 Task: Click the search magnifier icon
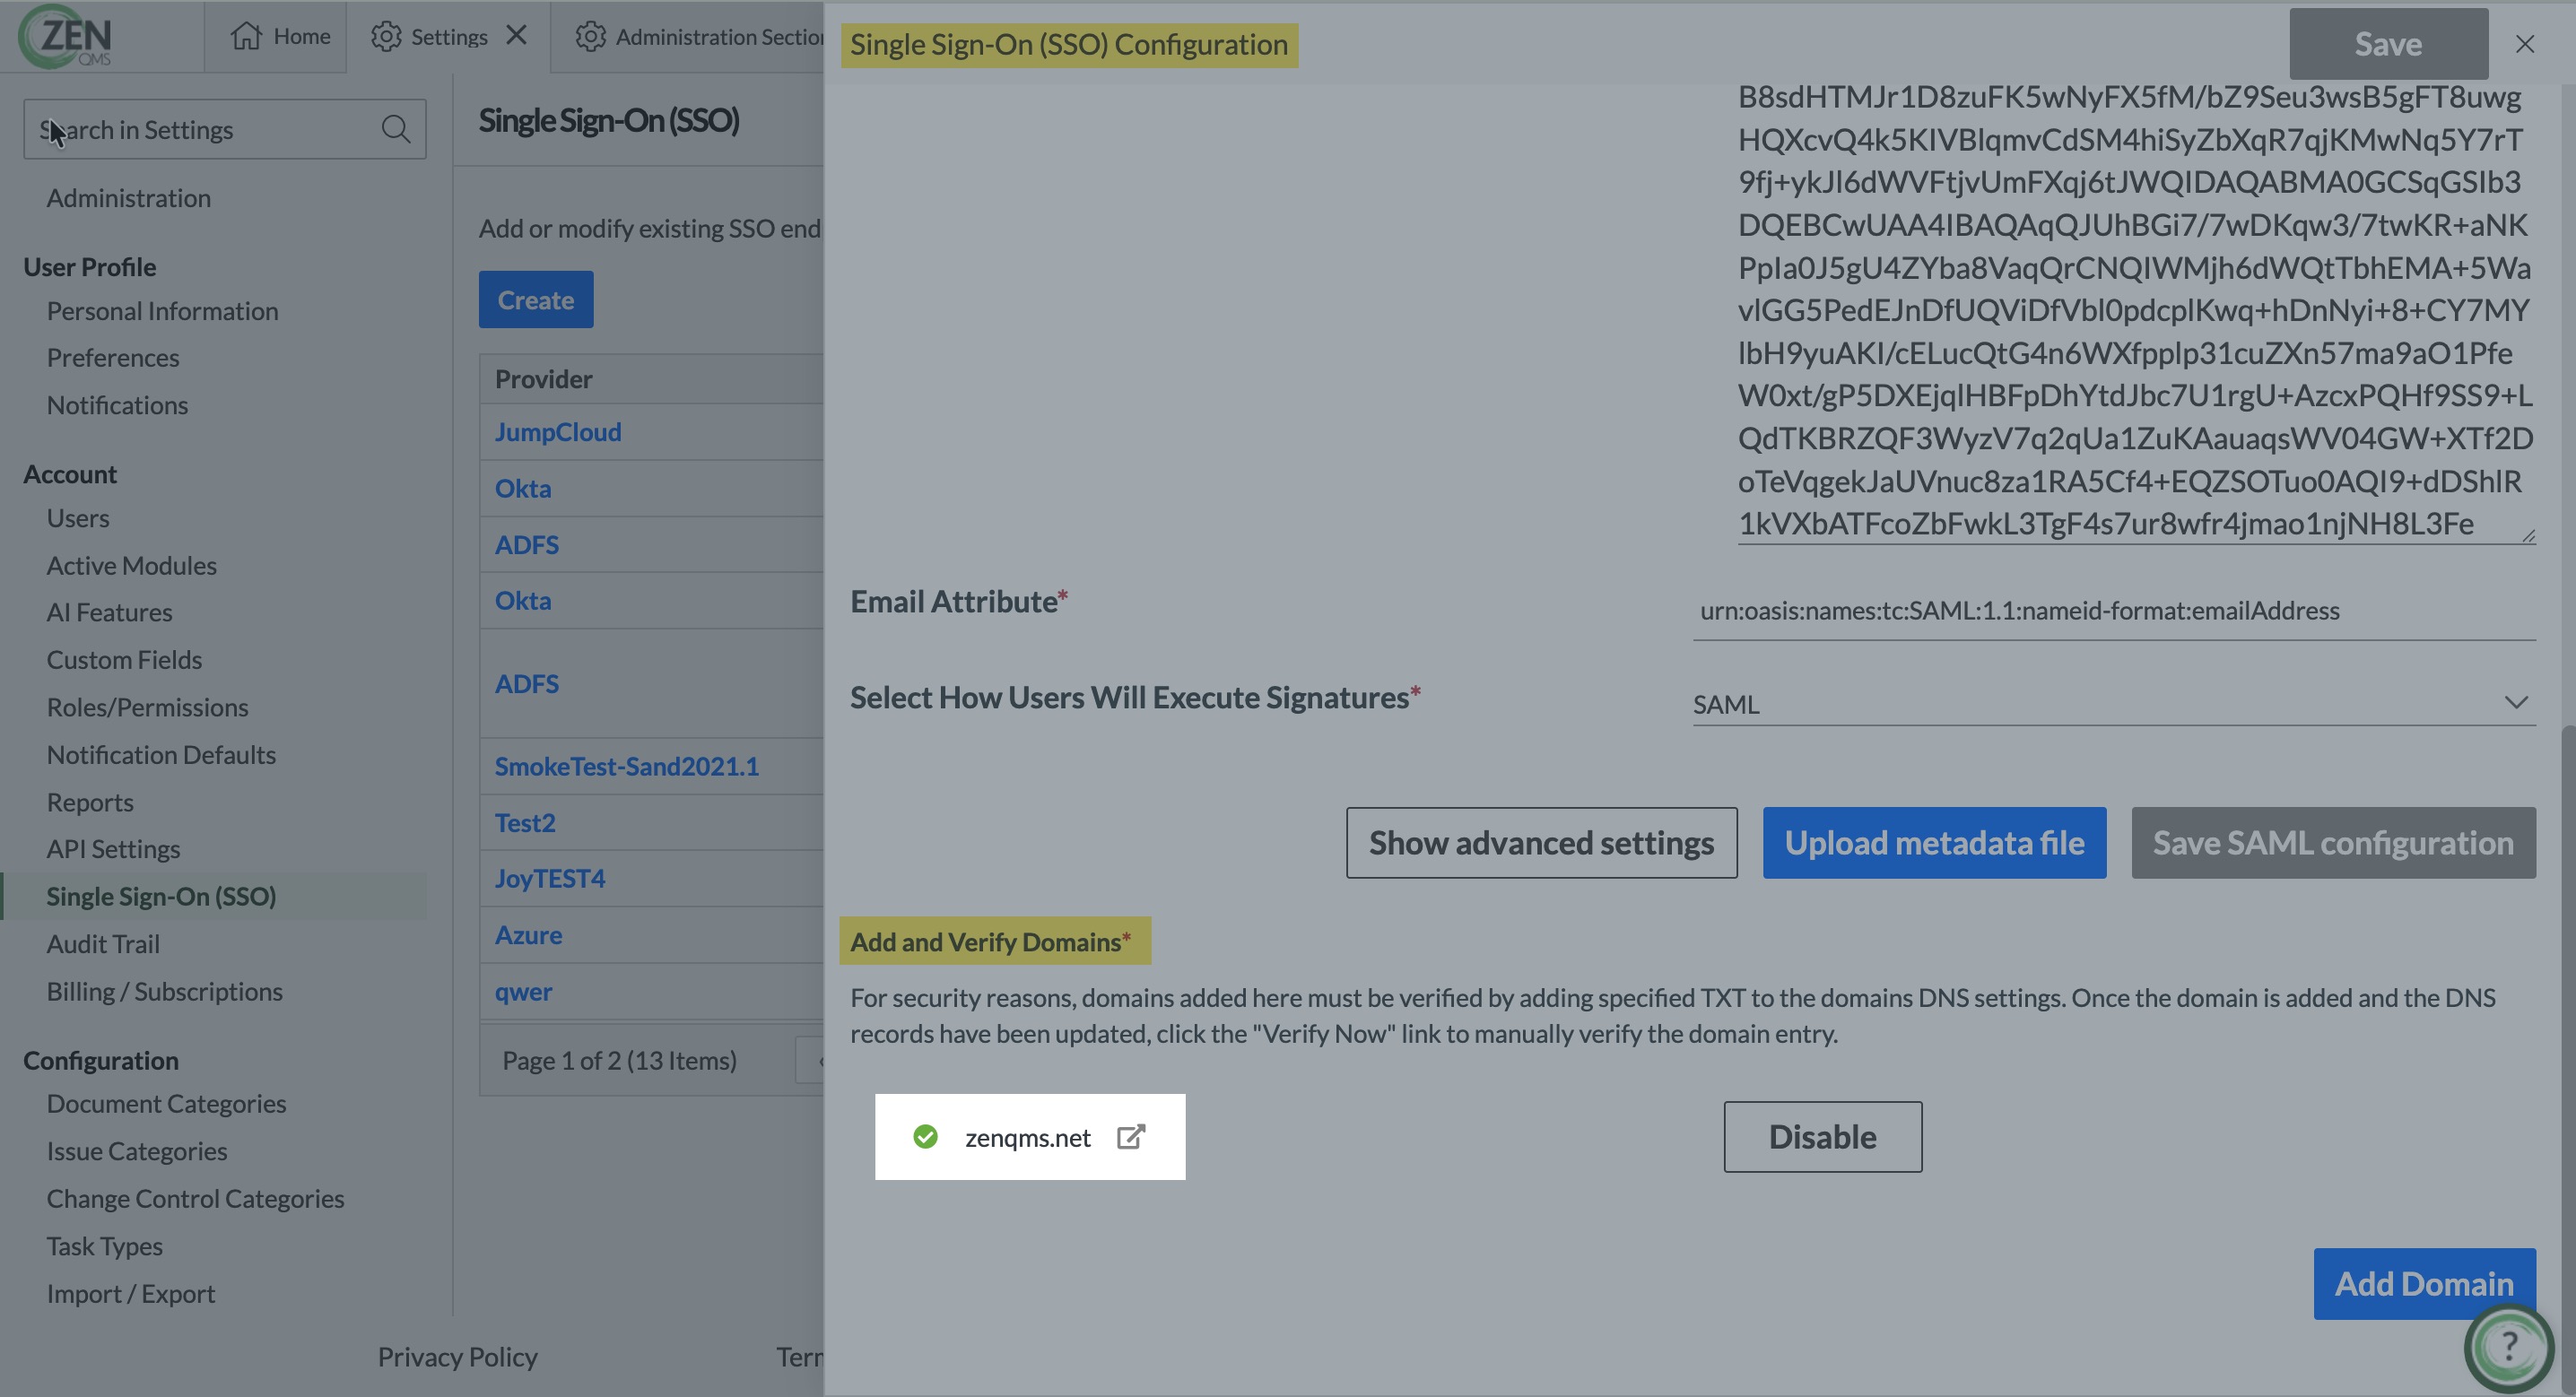pyautogui.click(x=395, y=129)
